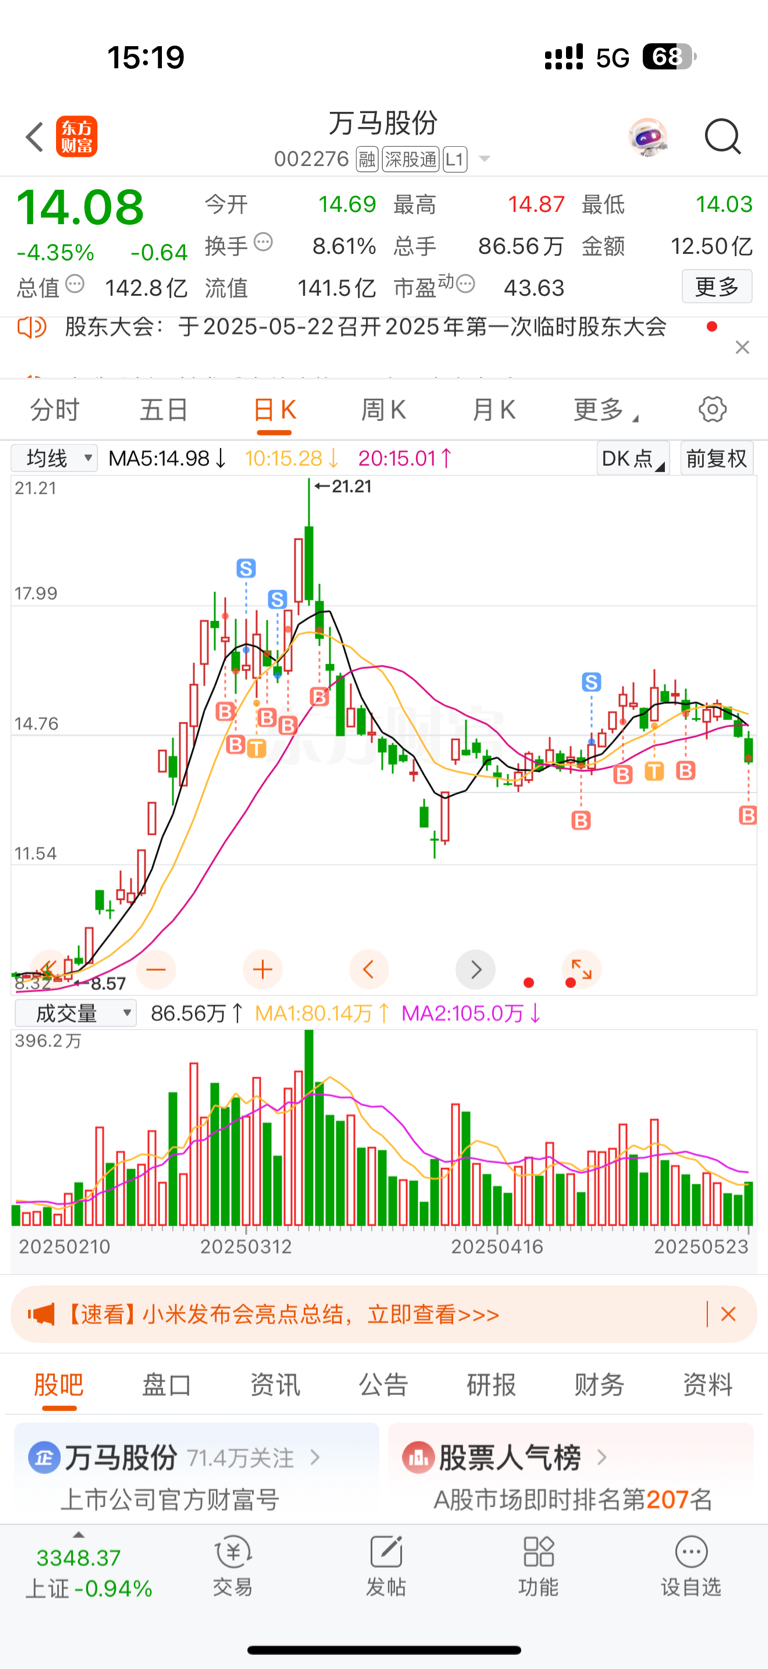Tap the current price 14.08
Viewport: 768px width, 1669px height.
click(x=80, y=208)
